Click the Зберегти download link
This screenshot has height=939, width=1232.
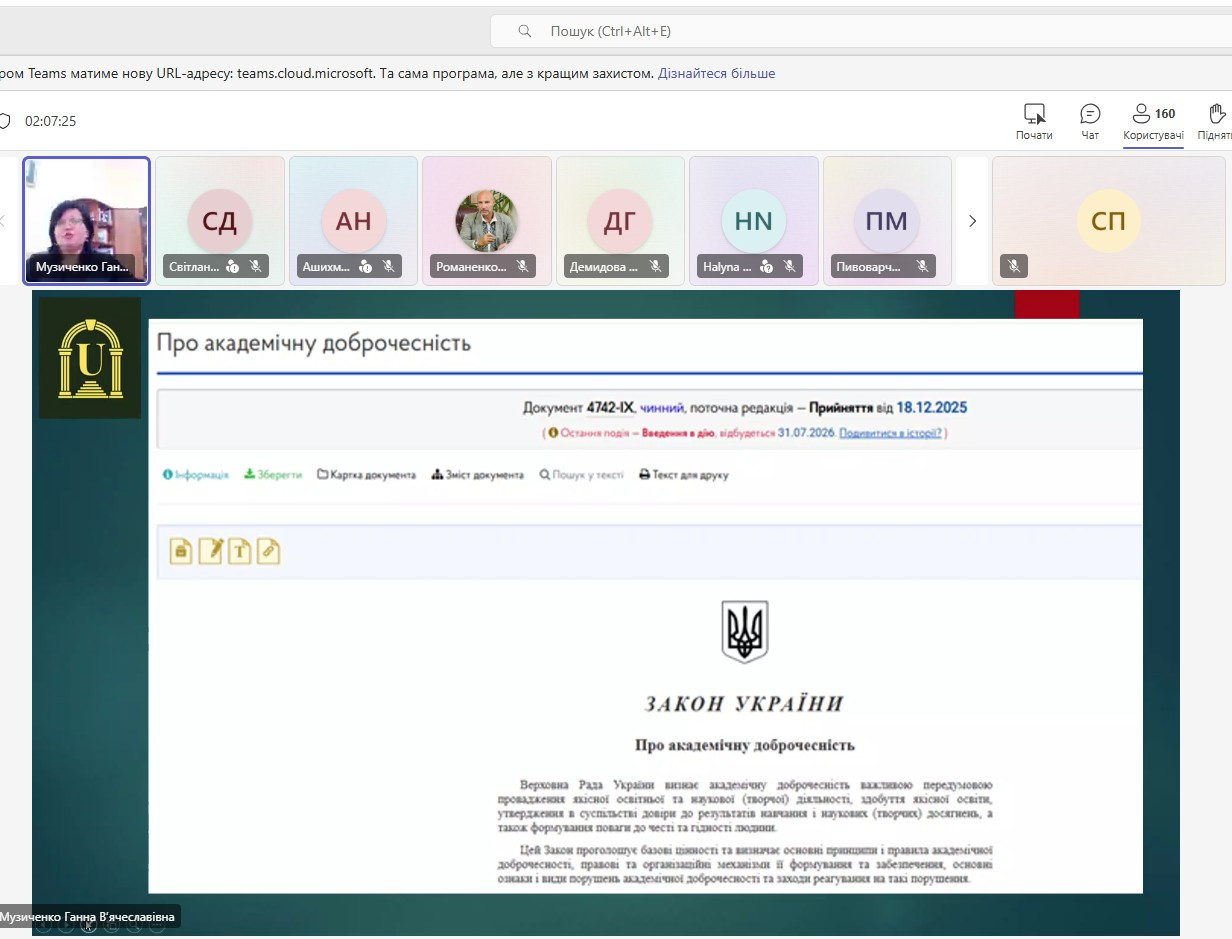273,475
